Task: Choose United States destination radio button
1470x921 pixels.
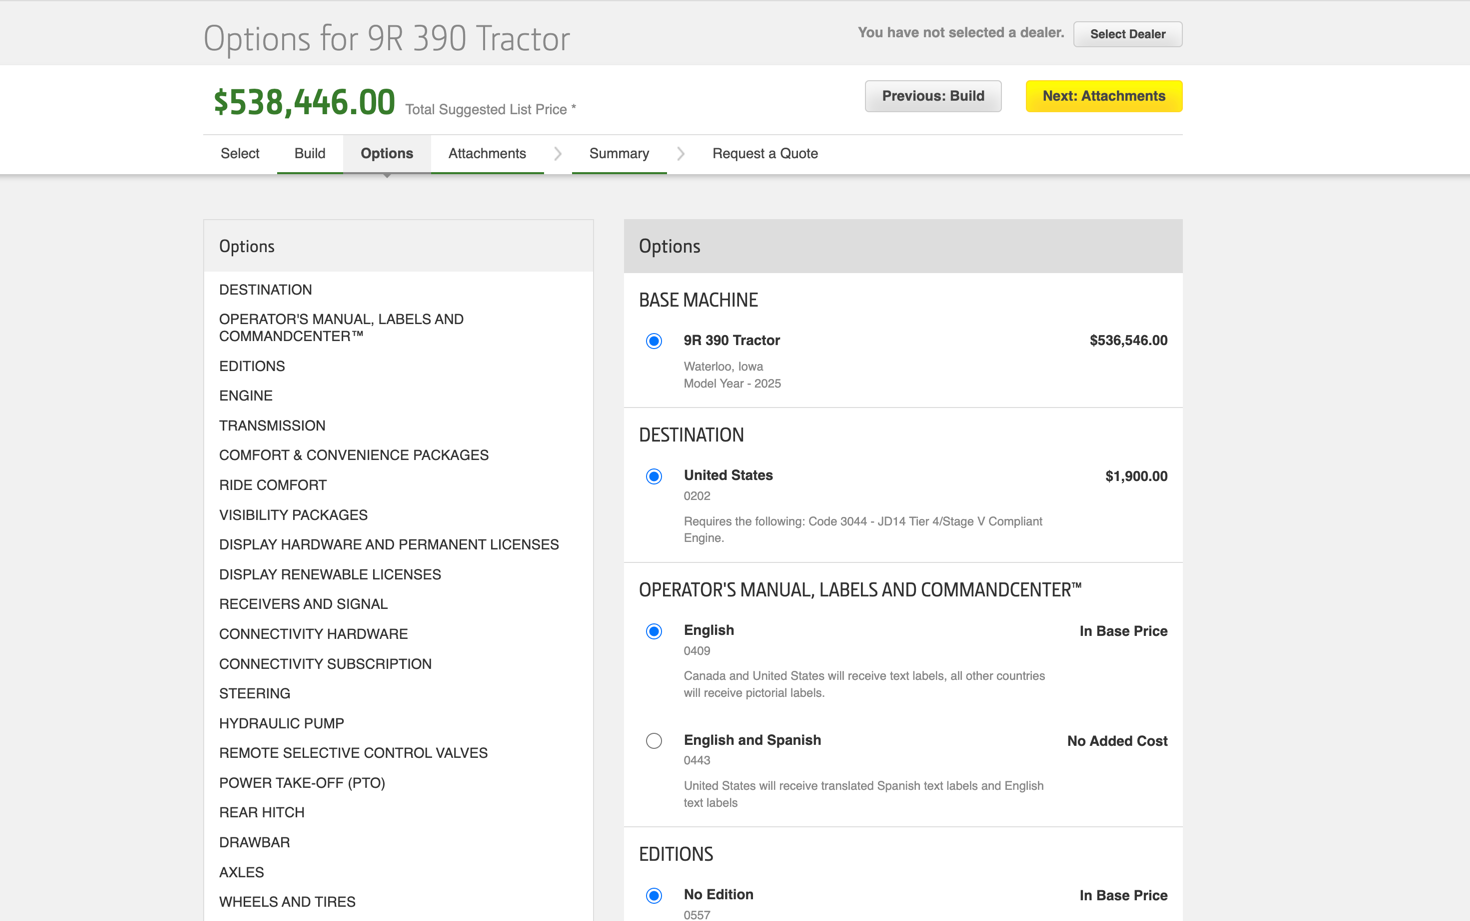Action: tap(654, 476)
